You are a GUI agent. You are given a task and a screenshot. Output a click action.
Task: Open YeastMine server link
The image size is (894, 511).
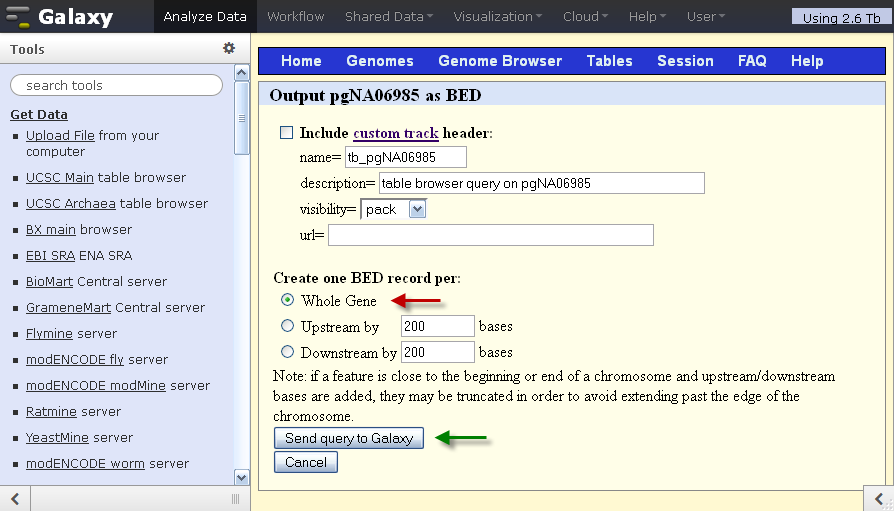[x=57, y=438]
